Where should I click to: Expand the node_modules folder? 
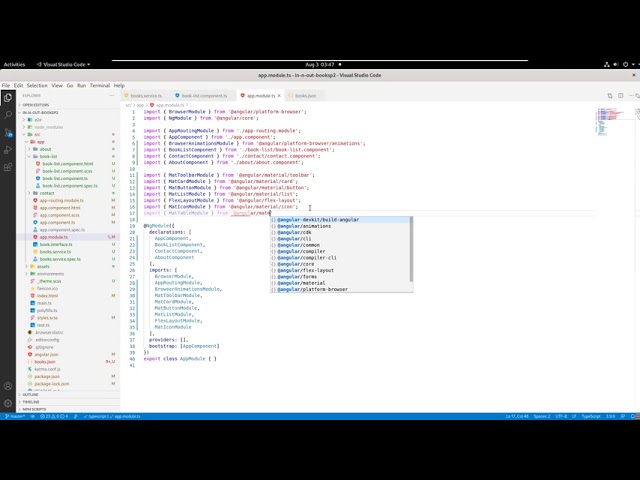[49, 127]
